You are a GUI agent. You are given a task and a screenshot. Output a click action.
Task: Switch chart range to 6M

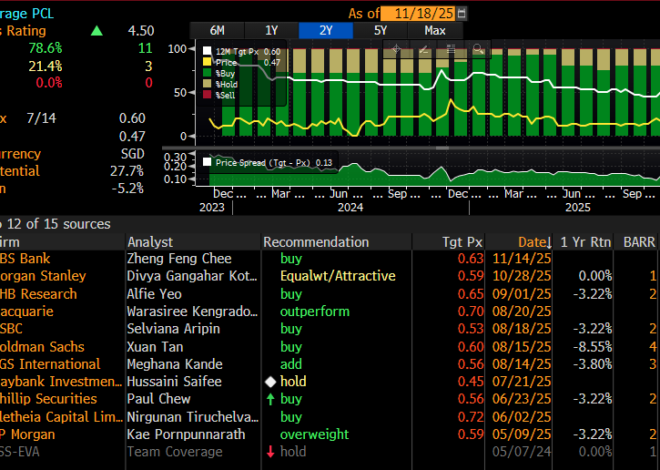217,31
